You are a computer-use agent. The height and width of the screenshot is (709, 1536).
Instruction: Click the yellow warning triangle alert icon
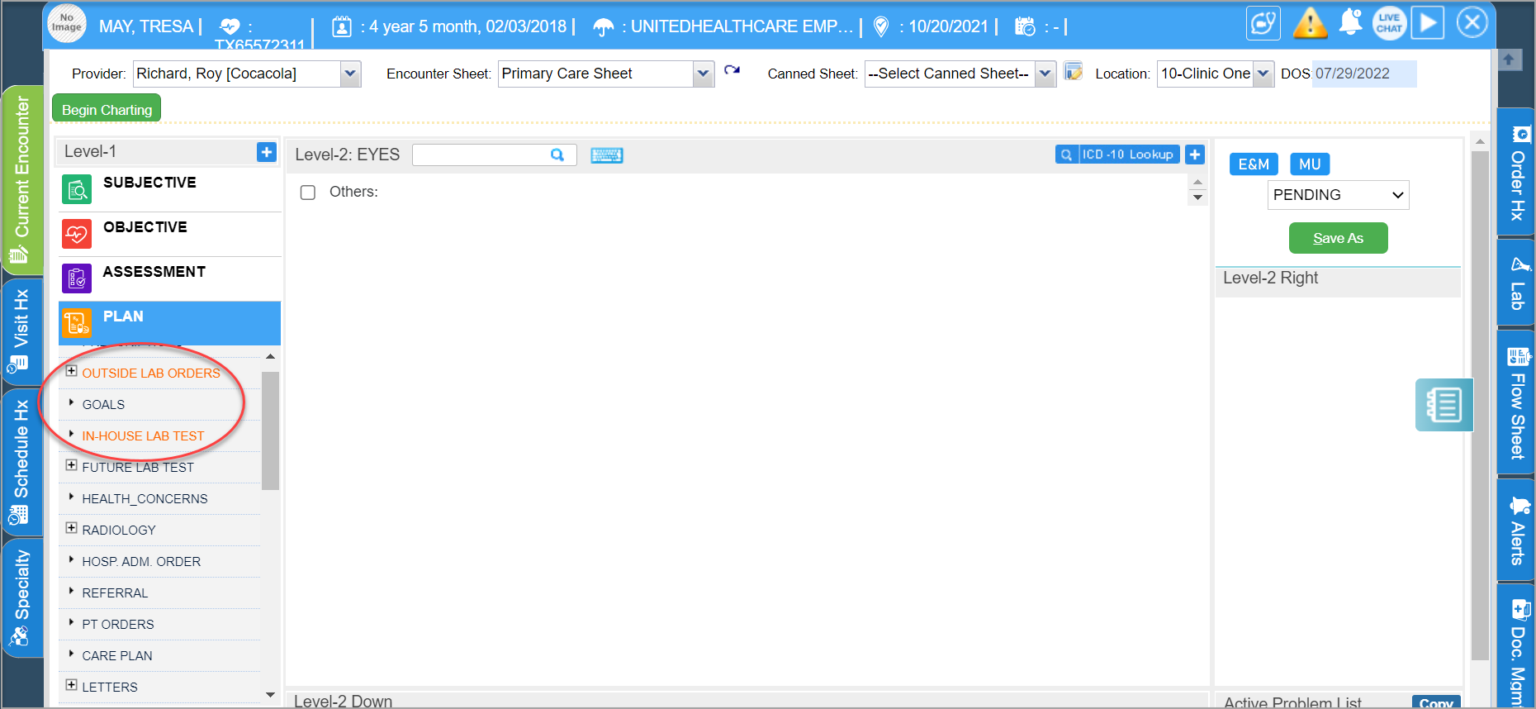point(1310,22)
